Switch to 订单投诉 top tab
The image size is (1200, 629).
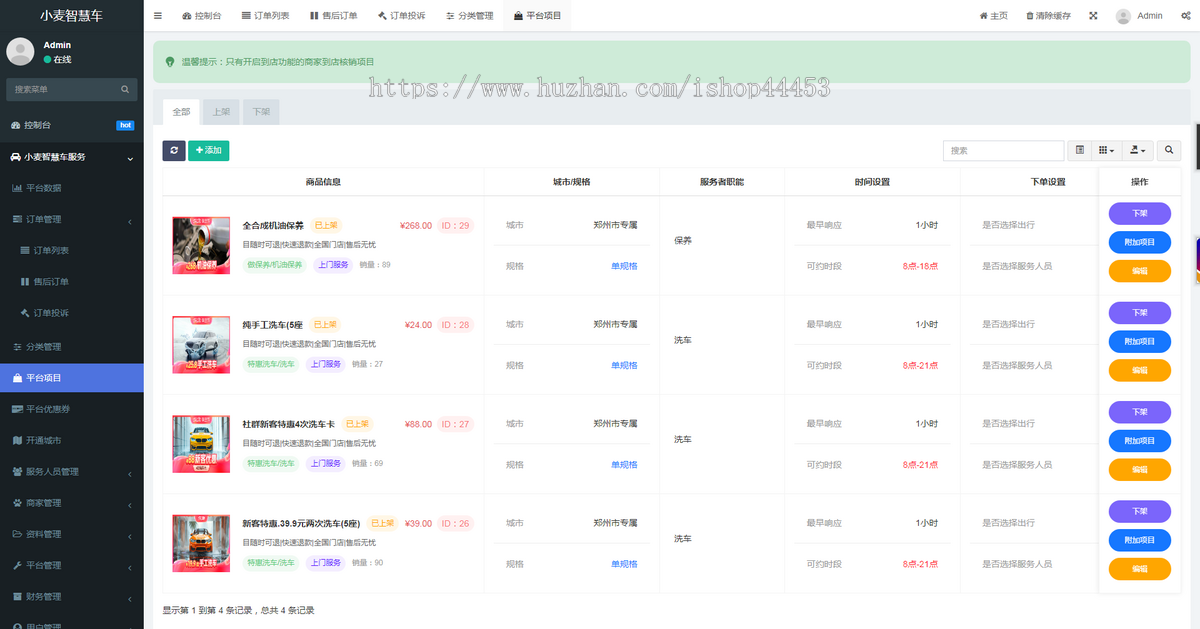point(401,16)
